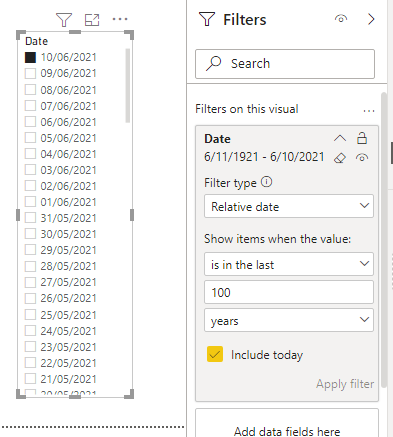Click the 27/05/2021 date text
Screen dimensions: 393x437
(x=68, y=282)
